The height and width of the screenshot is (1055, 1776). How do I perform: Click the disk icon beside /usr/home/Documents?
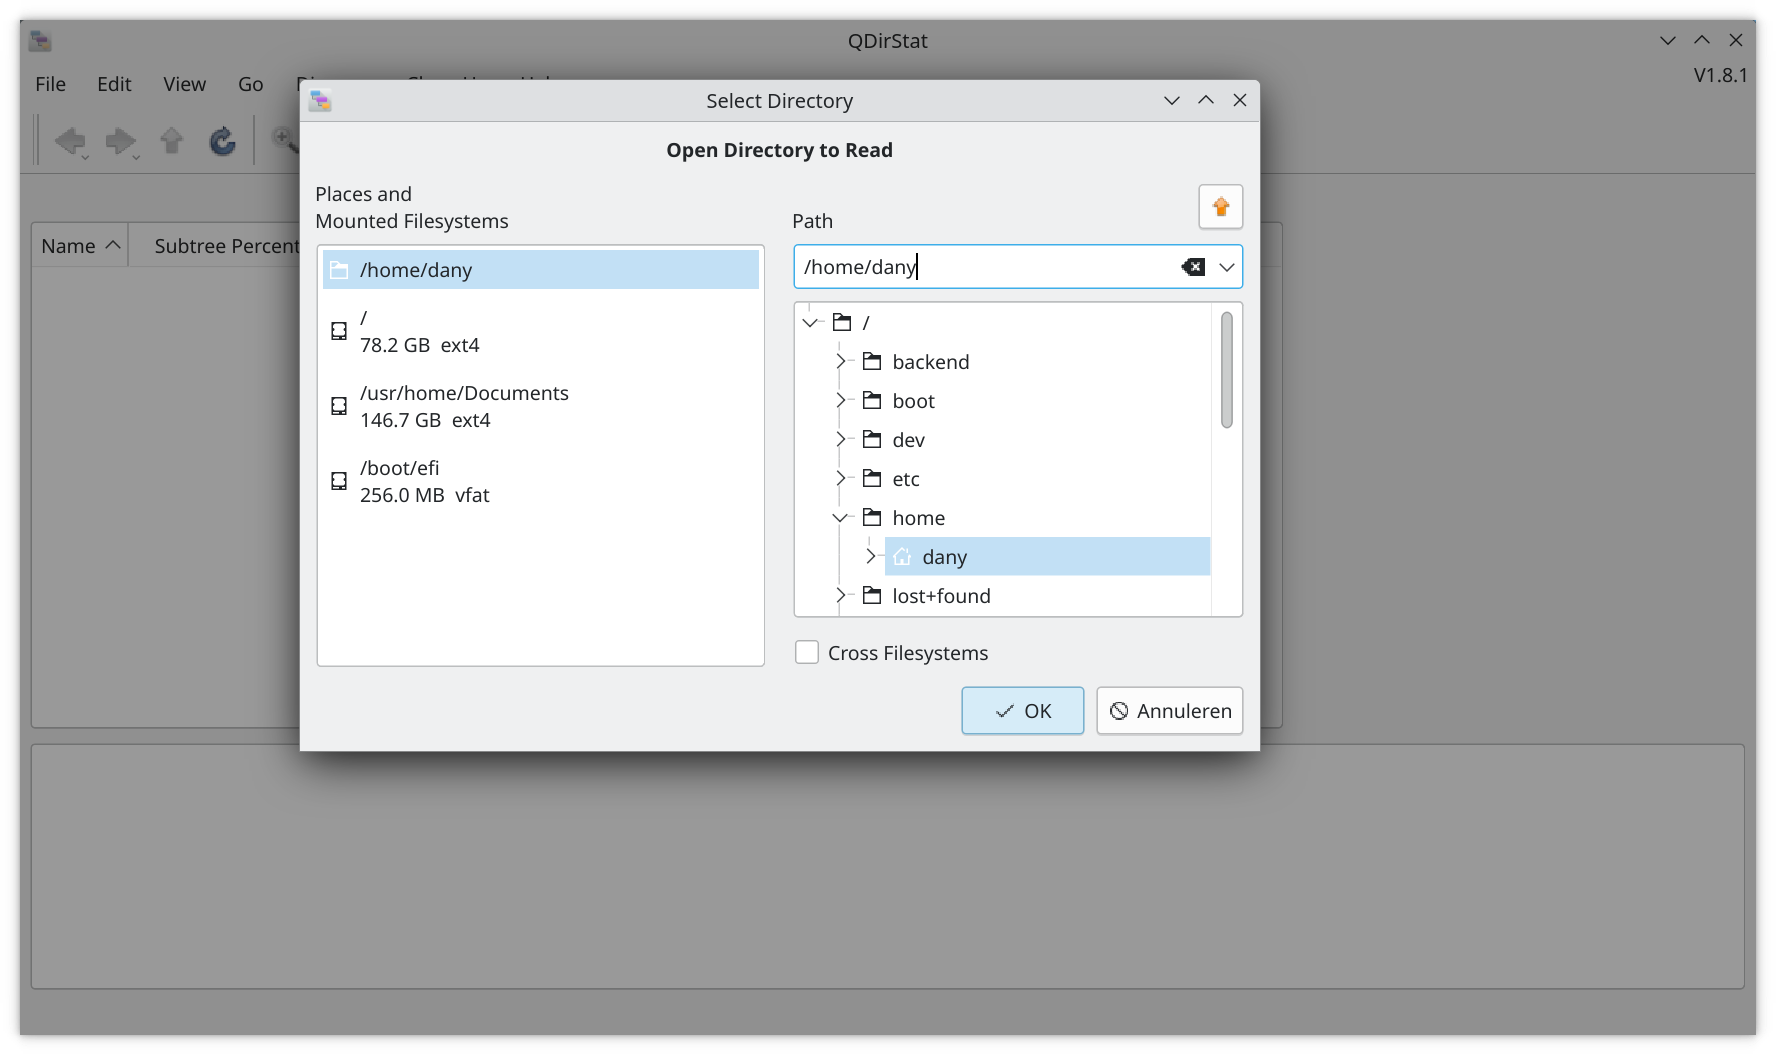point(339,406)
